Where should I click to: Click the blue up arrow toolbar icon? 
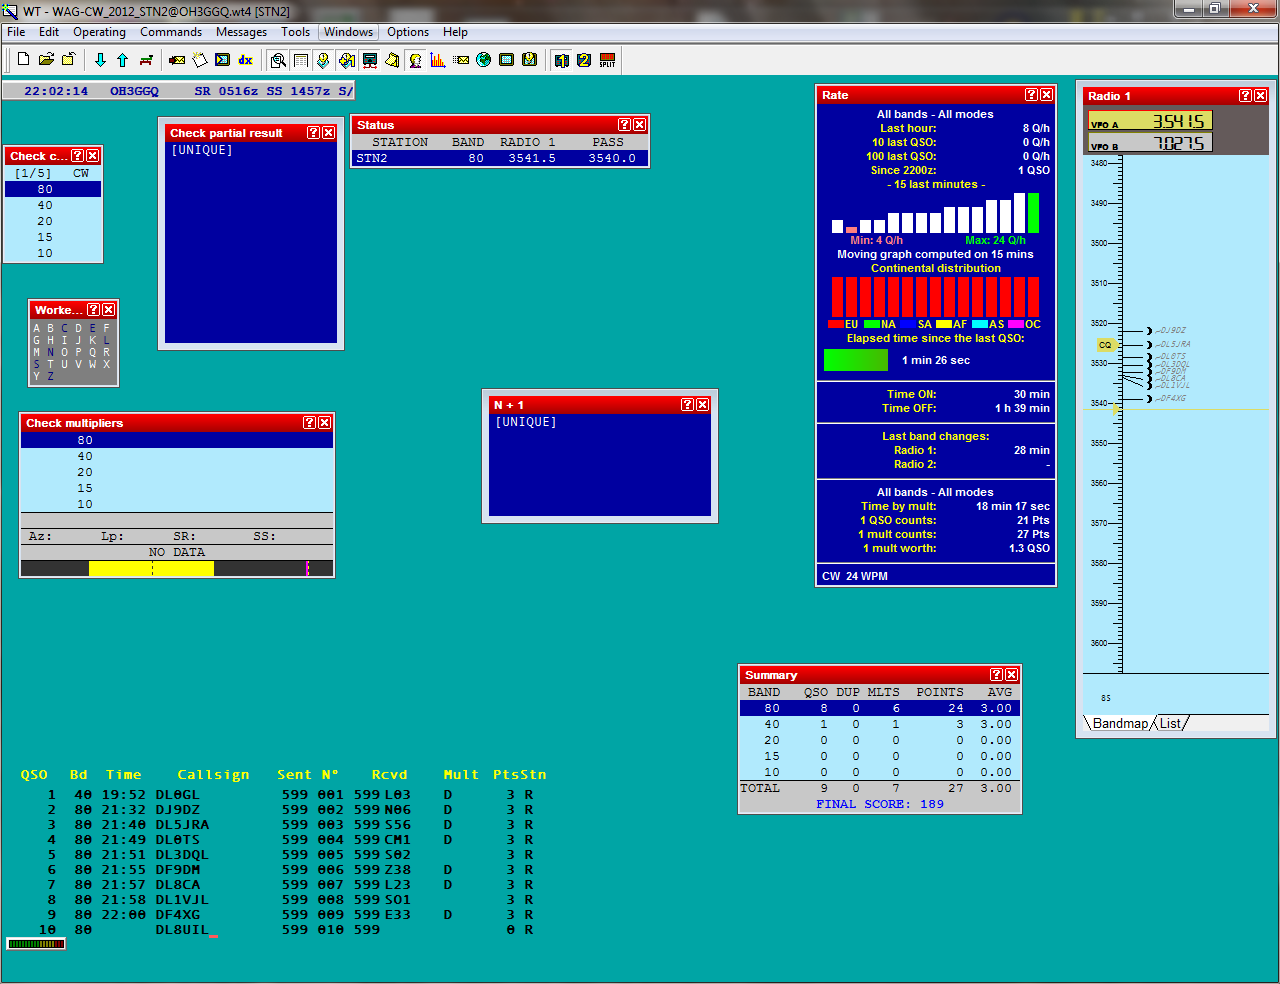pyautogui.click(x=122, y=60)
